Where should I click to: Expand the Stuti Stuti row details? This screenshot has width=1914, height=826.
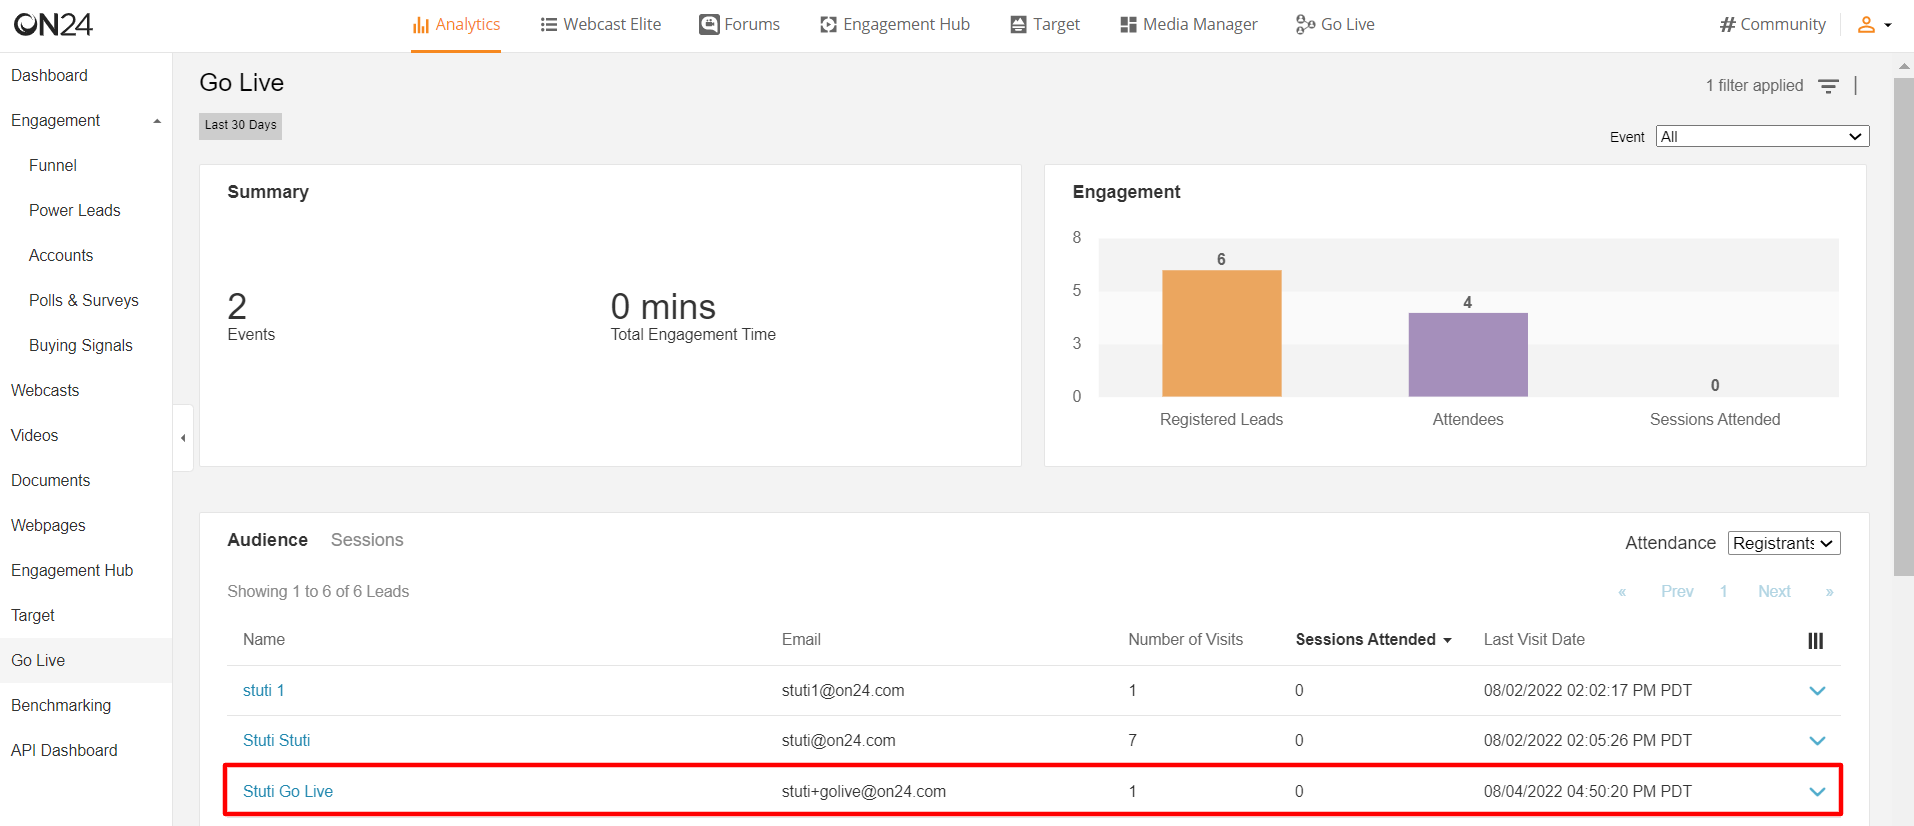click(1817, 741)
